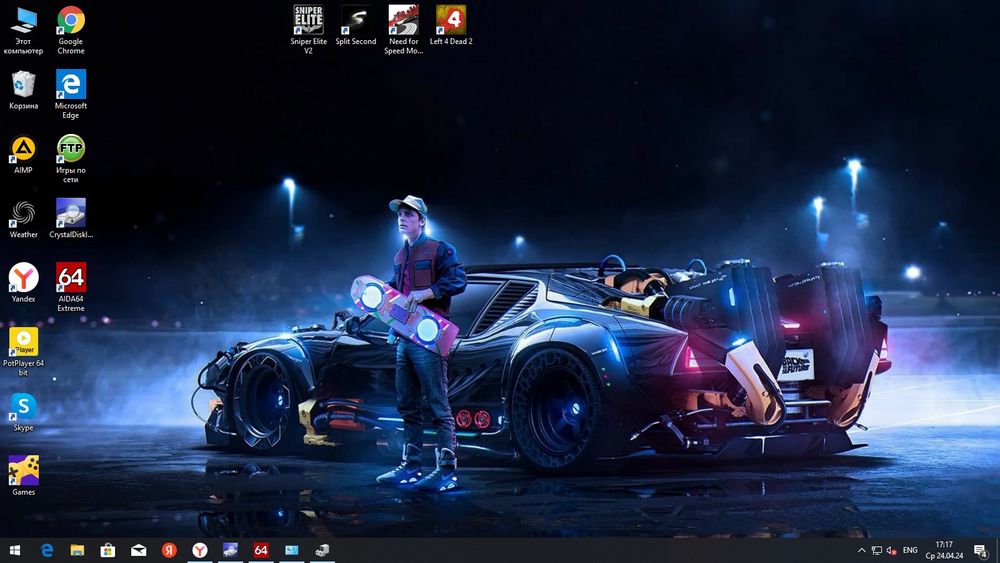Open Microsoft Store from the taskbar
This screenshot has height=563, width=1000.
pyautogui.click(x=108, y=550)
